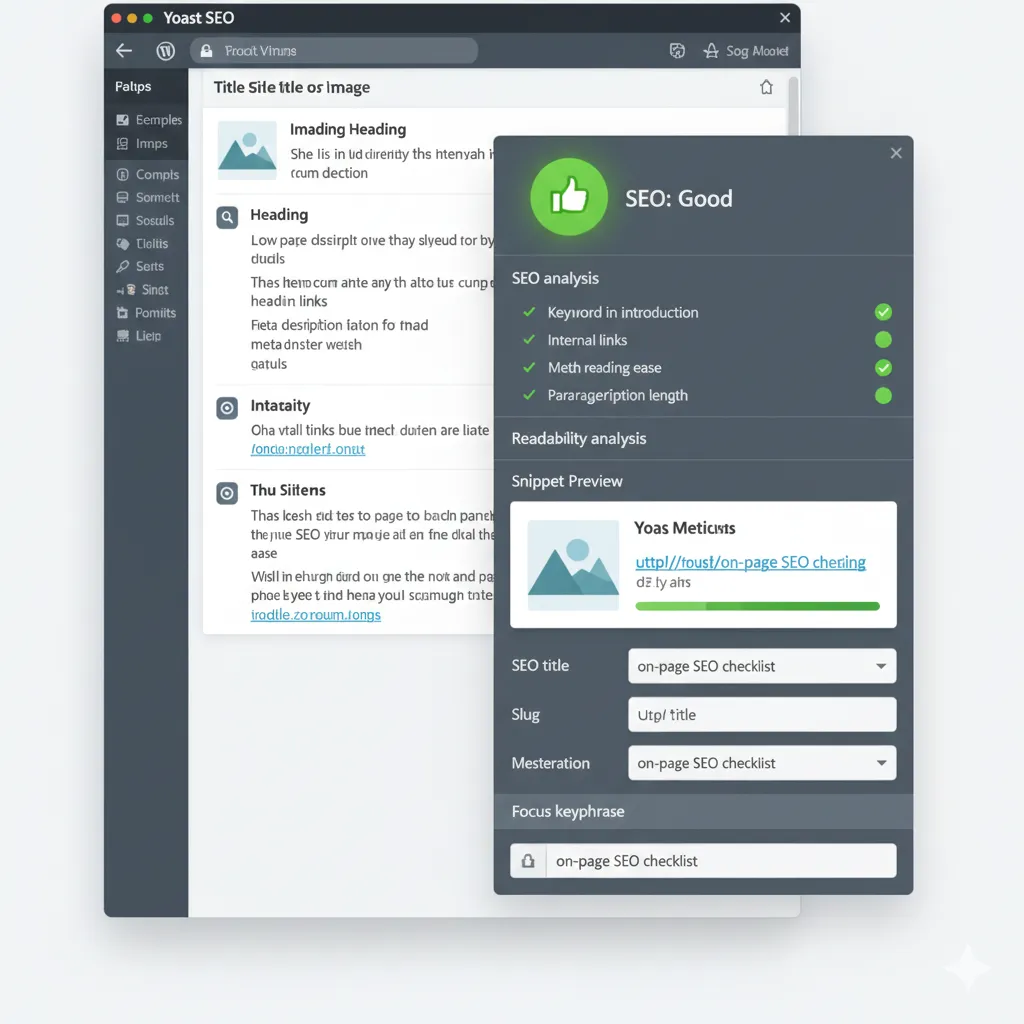Toggle the Meth reading ease check

[x=882, y=367]
